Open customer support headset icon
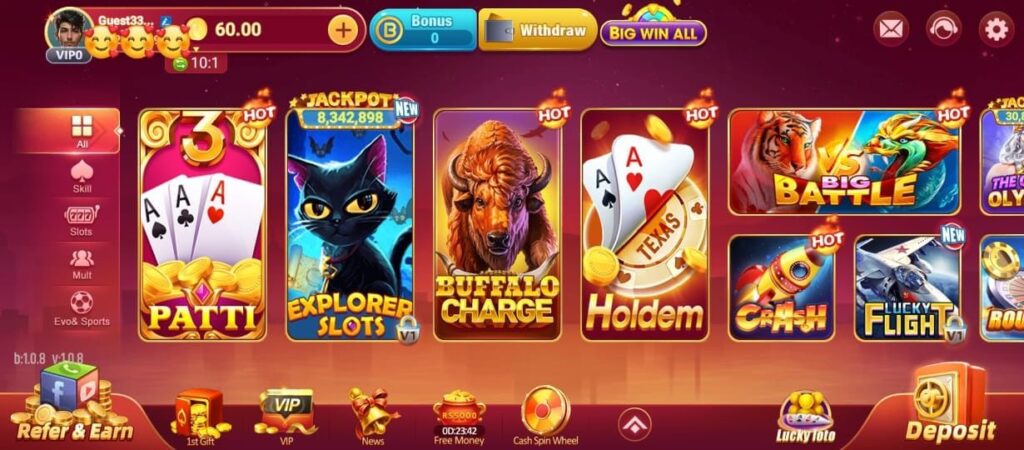 (943, 29)
